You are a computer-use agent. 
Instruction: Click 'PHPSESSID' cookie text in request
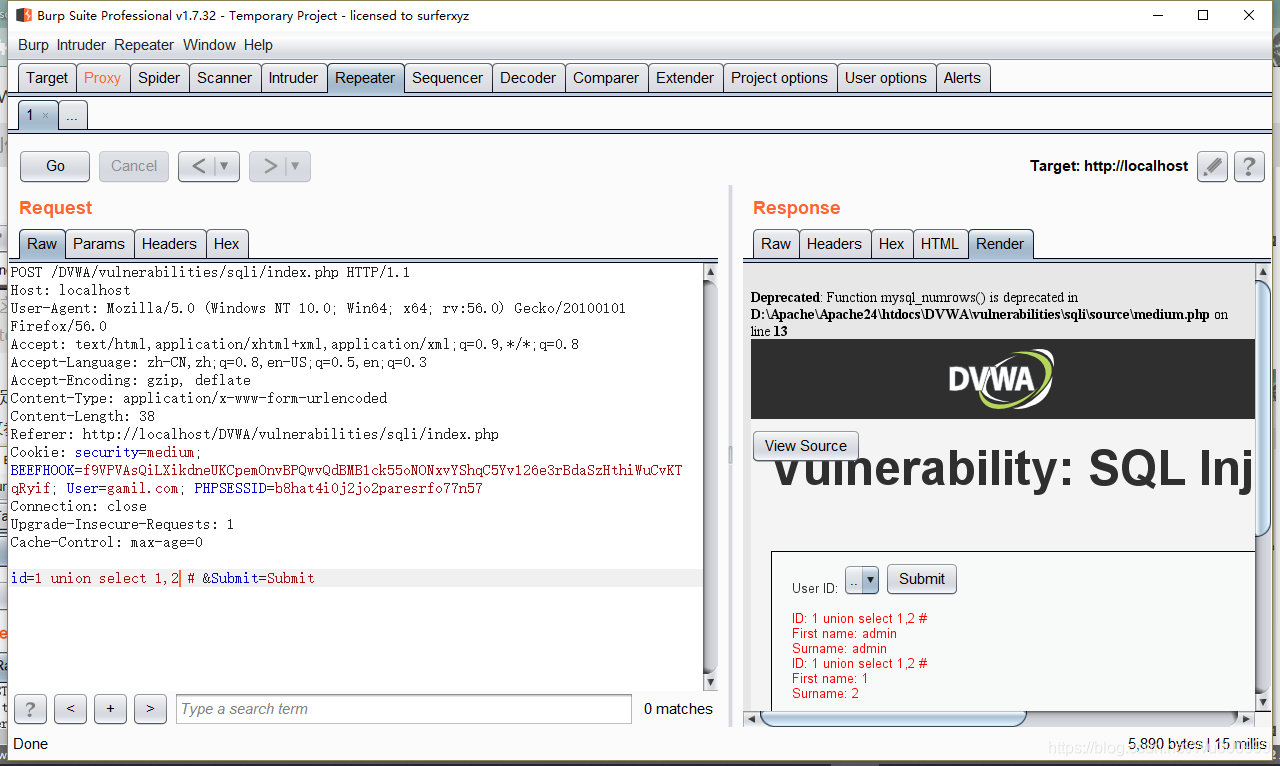coord(230,488)
